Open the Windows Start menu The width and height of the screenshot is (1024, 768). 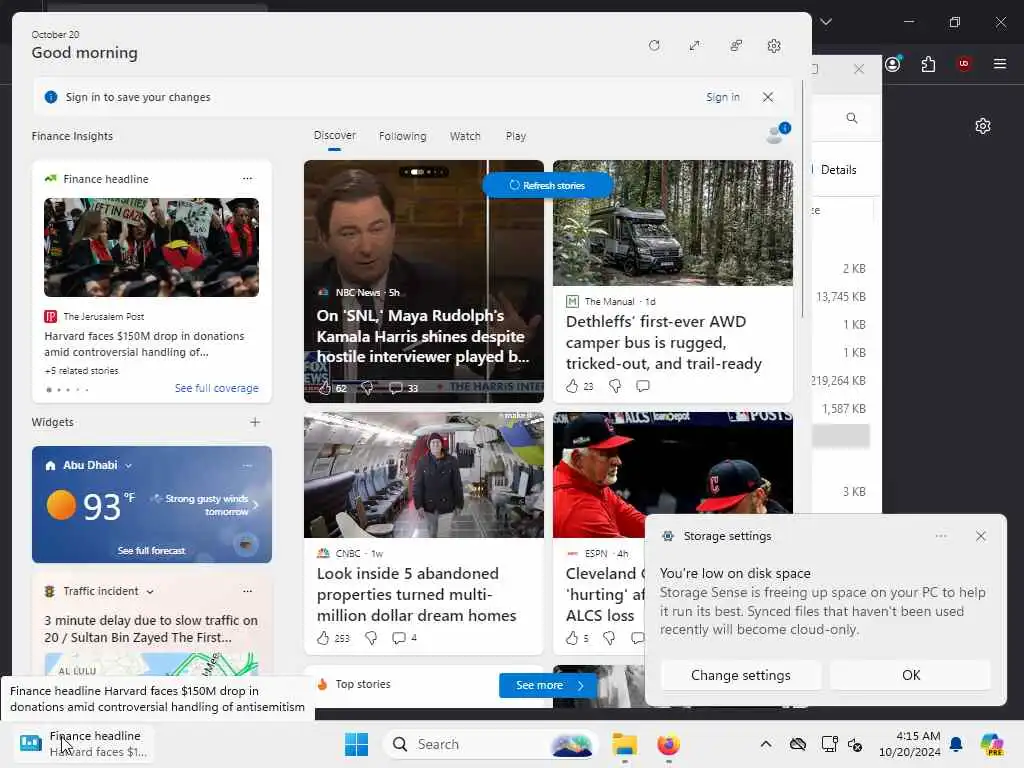pyautogui.click(x=357, y=744)
